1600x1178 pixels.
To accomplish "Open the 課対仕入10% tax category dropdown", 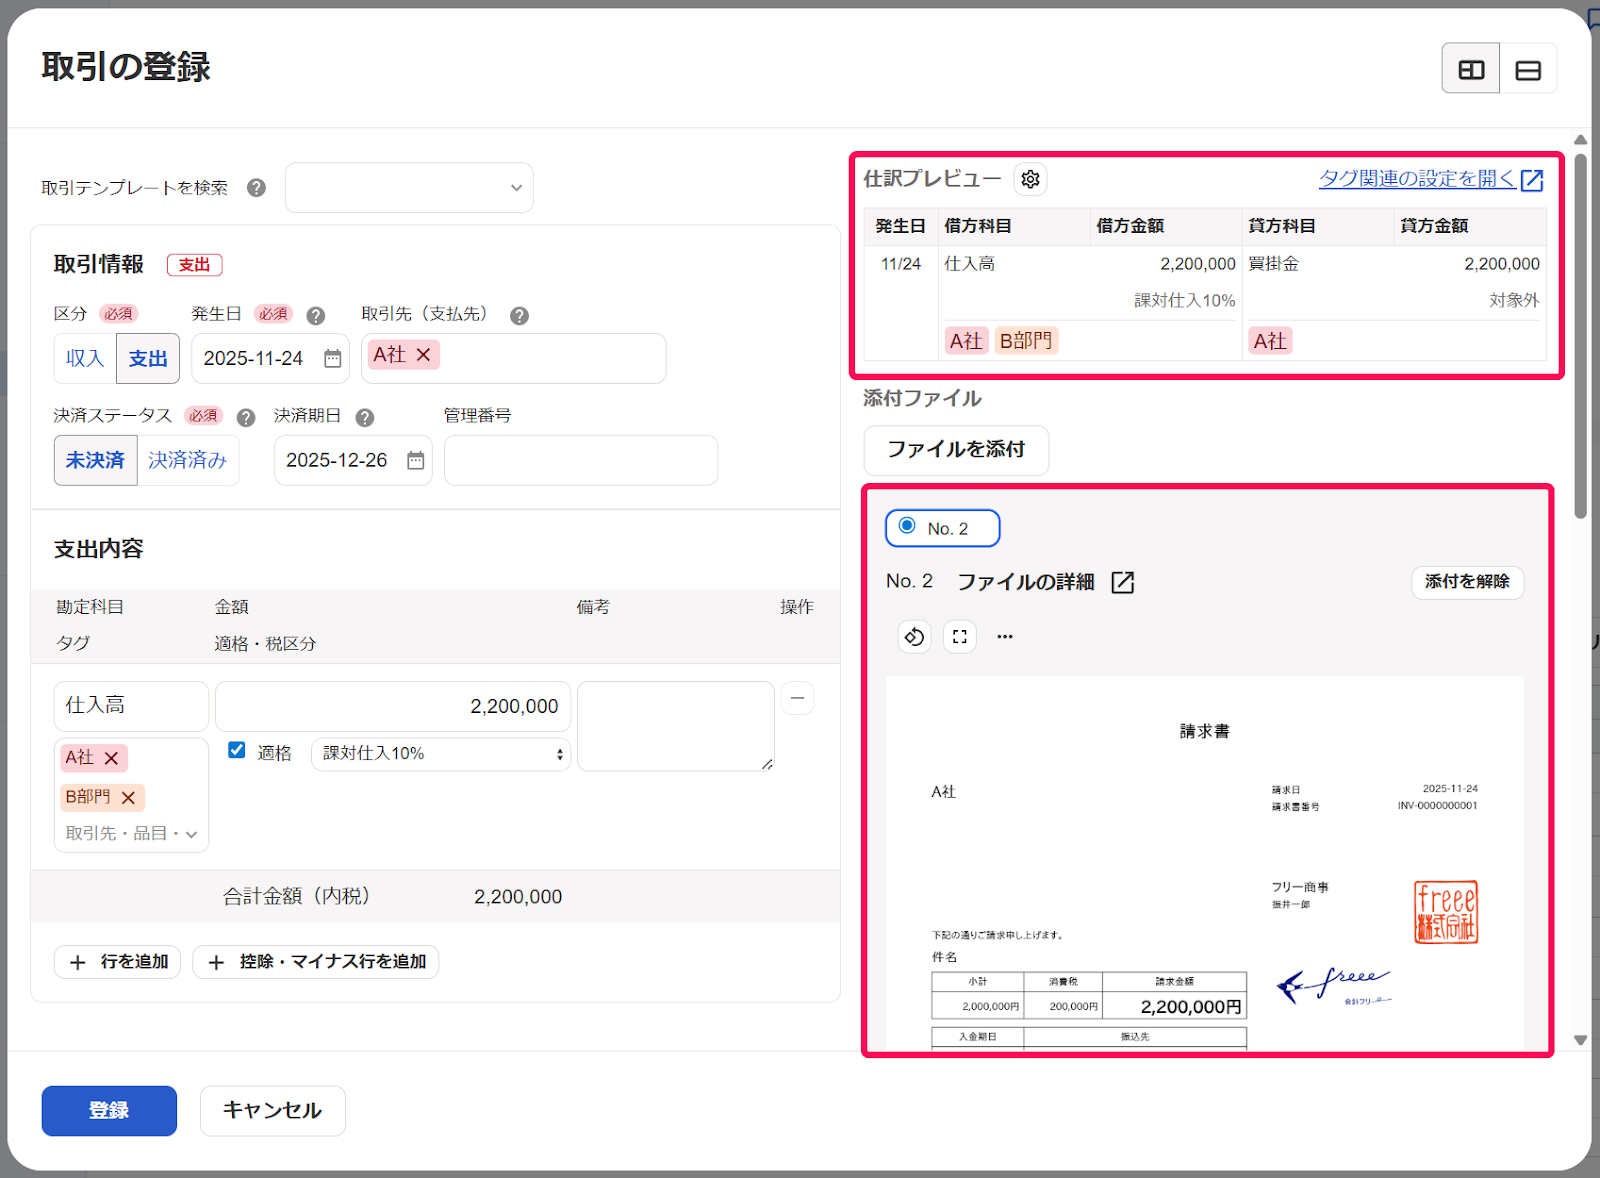I will [x=439, y=754].
